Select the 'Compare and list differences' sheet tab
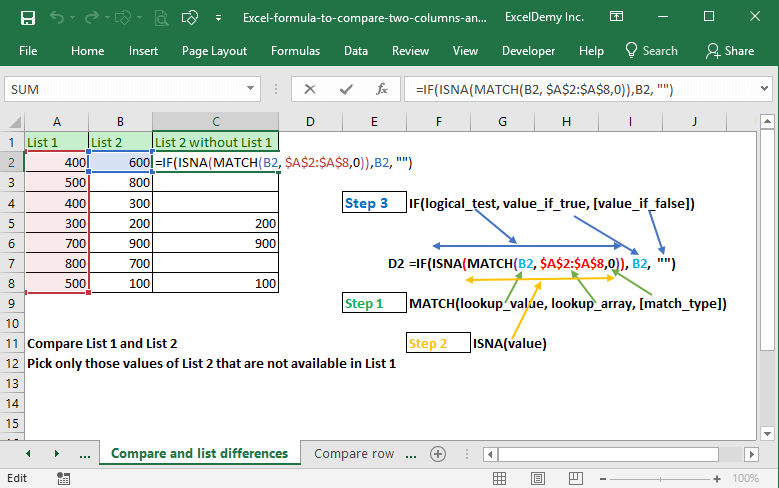This screenshot has width=779, height=488. point(200,453)
